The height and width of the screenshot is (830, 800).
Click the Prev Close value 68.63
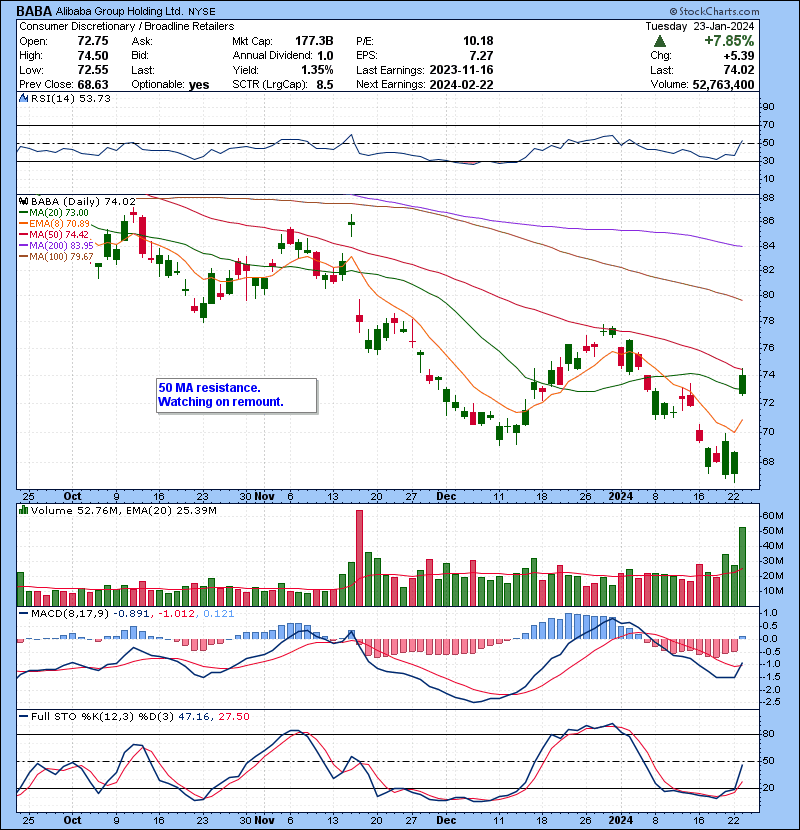point(93,85)
